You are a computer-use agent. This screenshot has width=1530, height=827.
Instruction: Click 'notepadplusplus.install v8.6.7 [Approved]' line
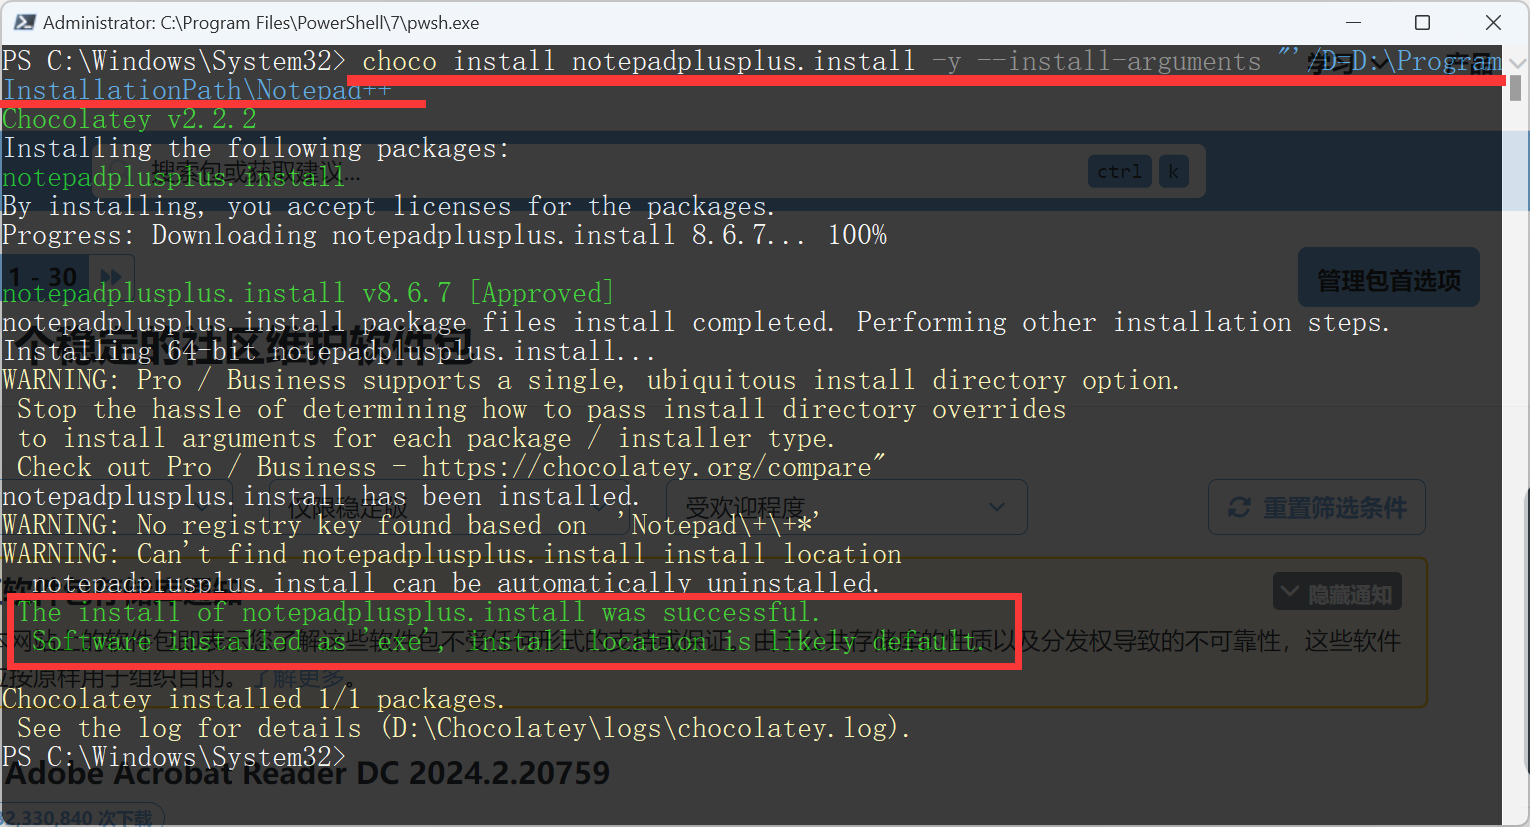pyautogui.click(x=308, y=293)
